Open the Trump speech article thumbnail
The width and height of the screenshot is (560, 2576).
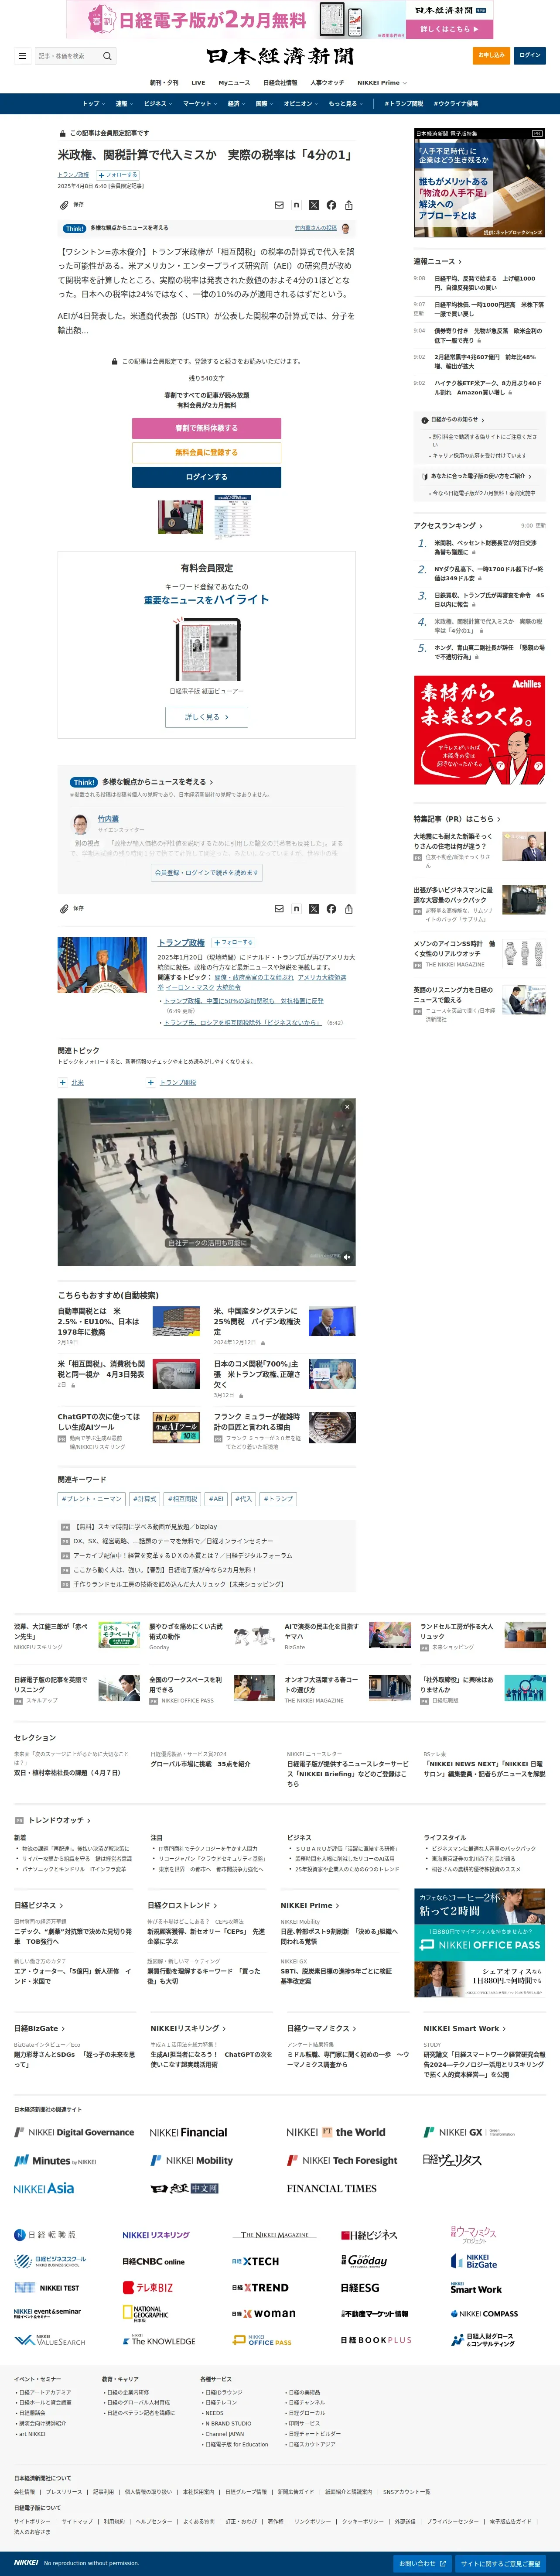(x=180, y=517)
